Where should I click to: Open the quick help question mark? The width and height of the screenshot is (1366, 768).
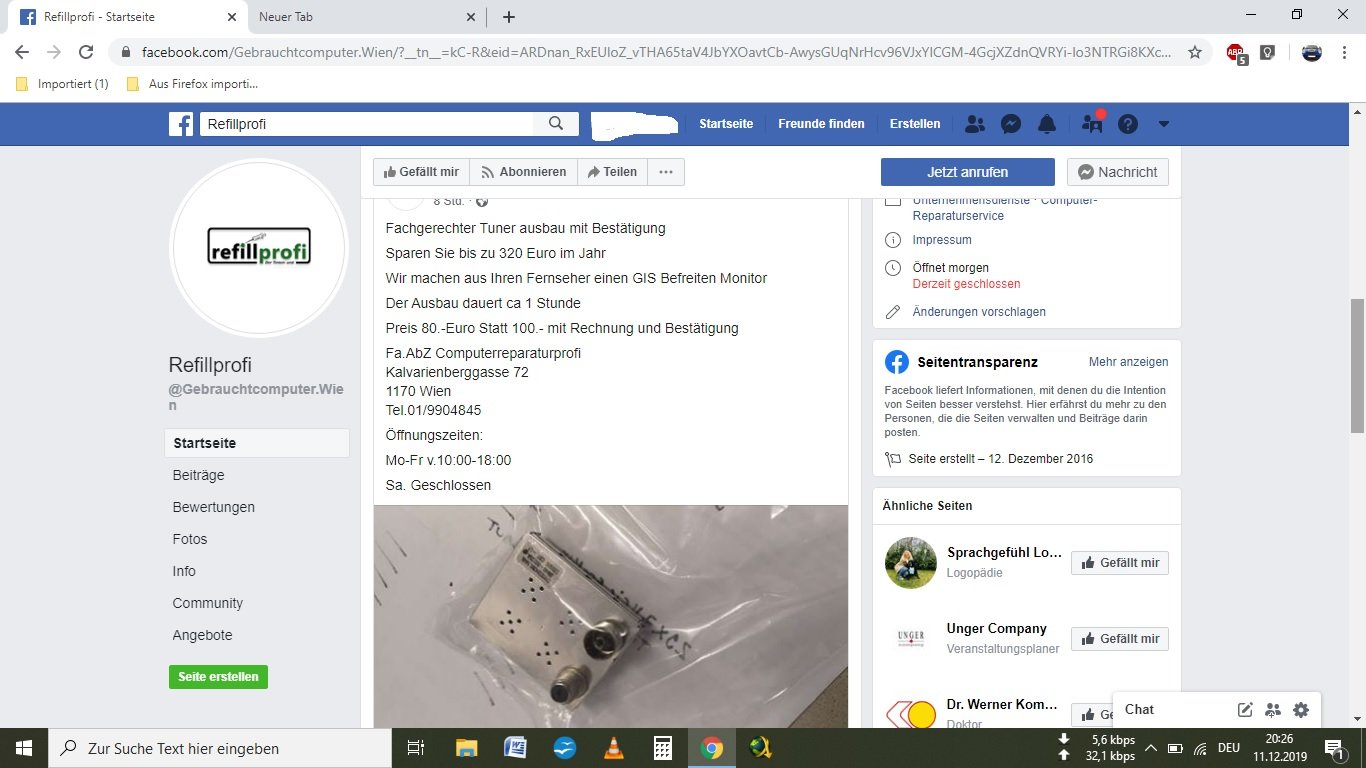(1128, 124)
